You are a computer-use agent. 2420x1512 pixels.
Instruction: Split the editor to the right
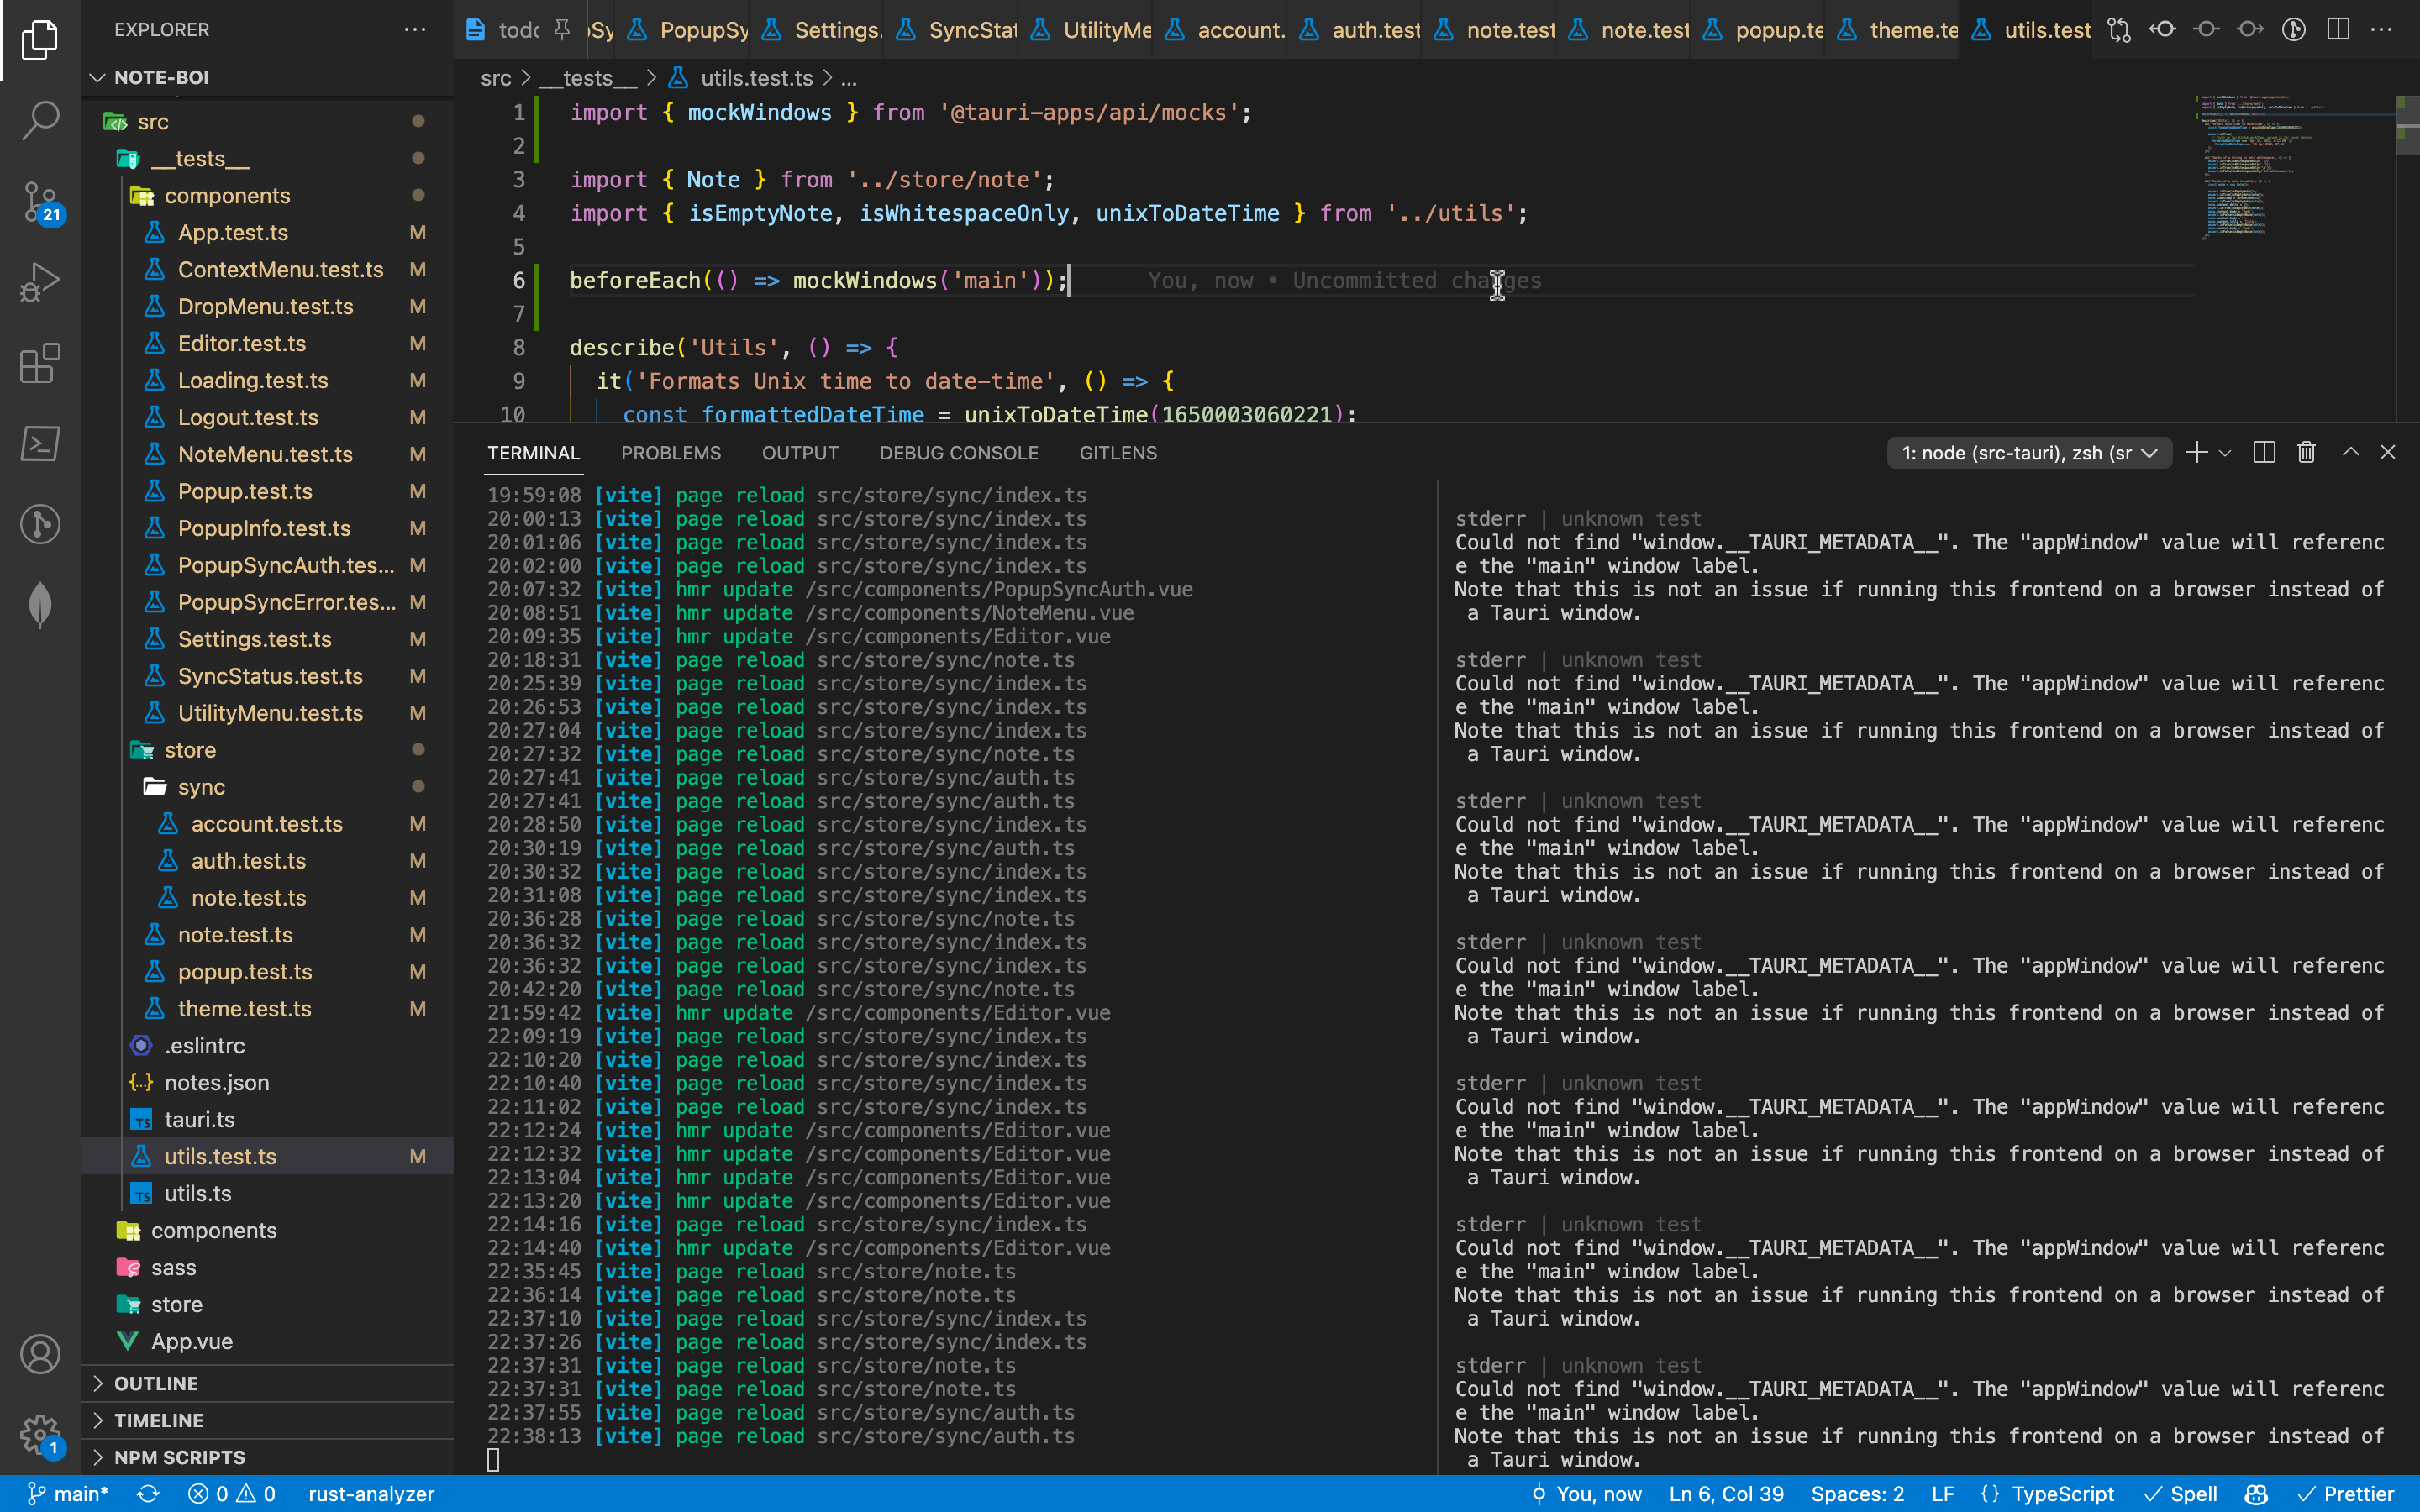click(x=2338, y=30)
